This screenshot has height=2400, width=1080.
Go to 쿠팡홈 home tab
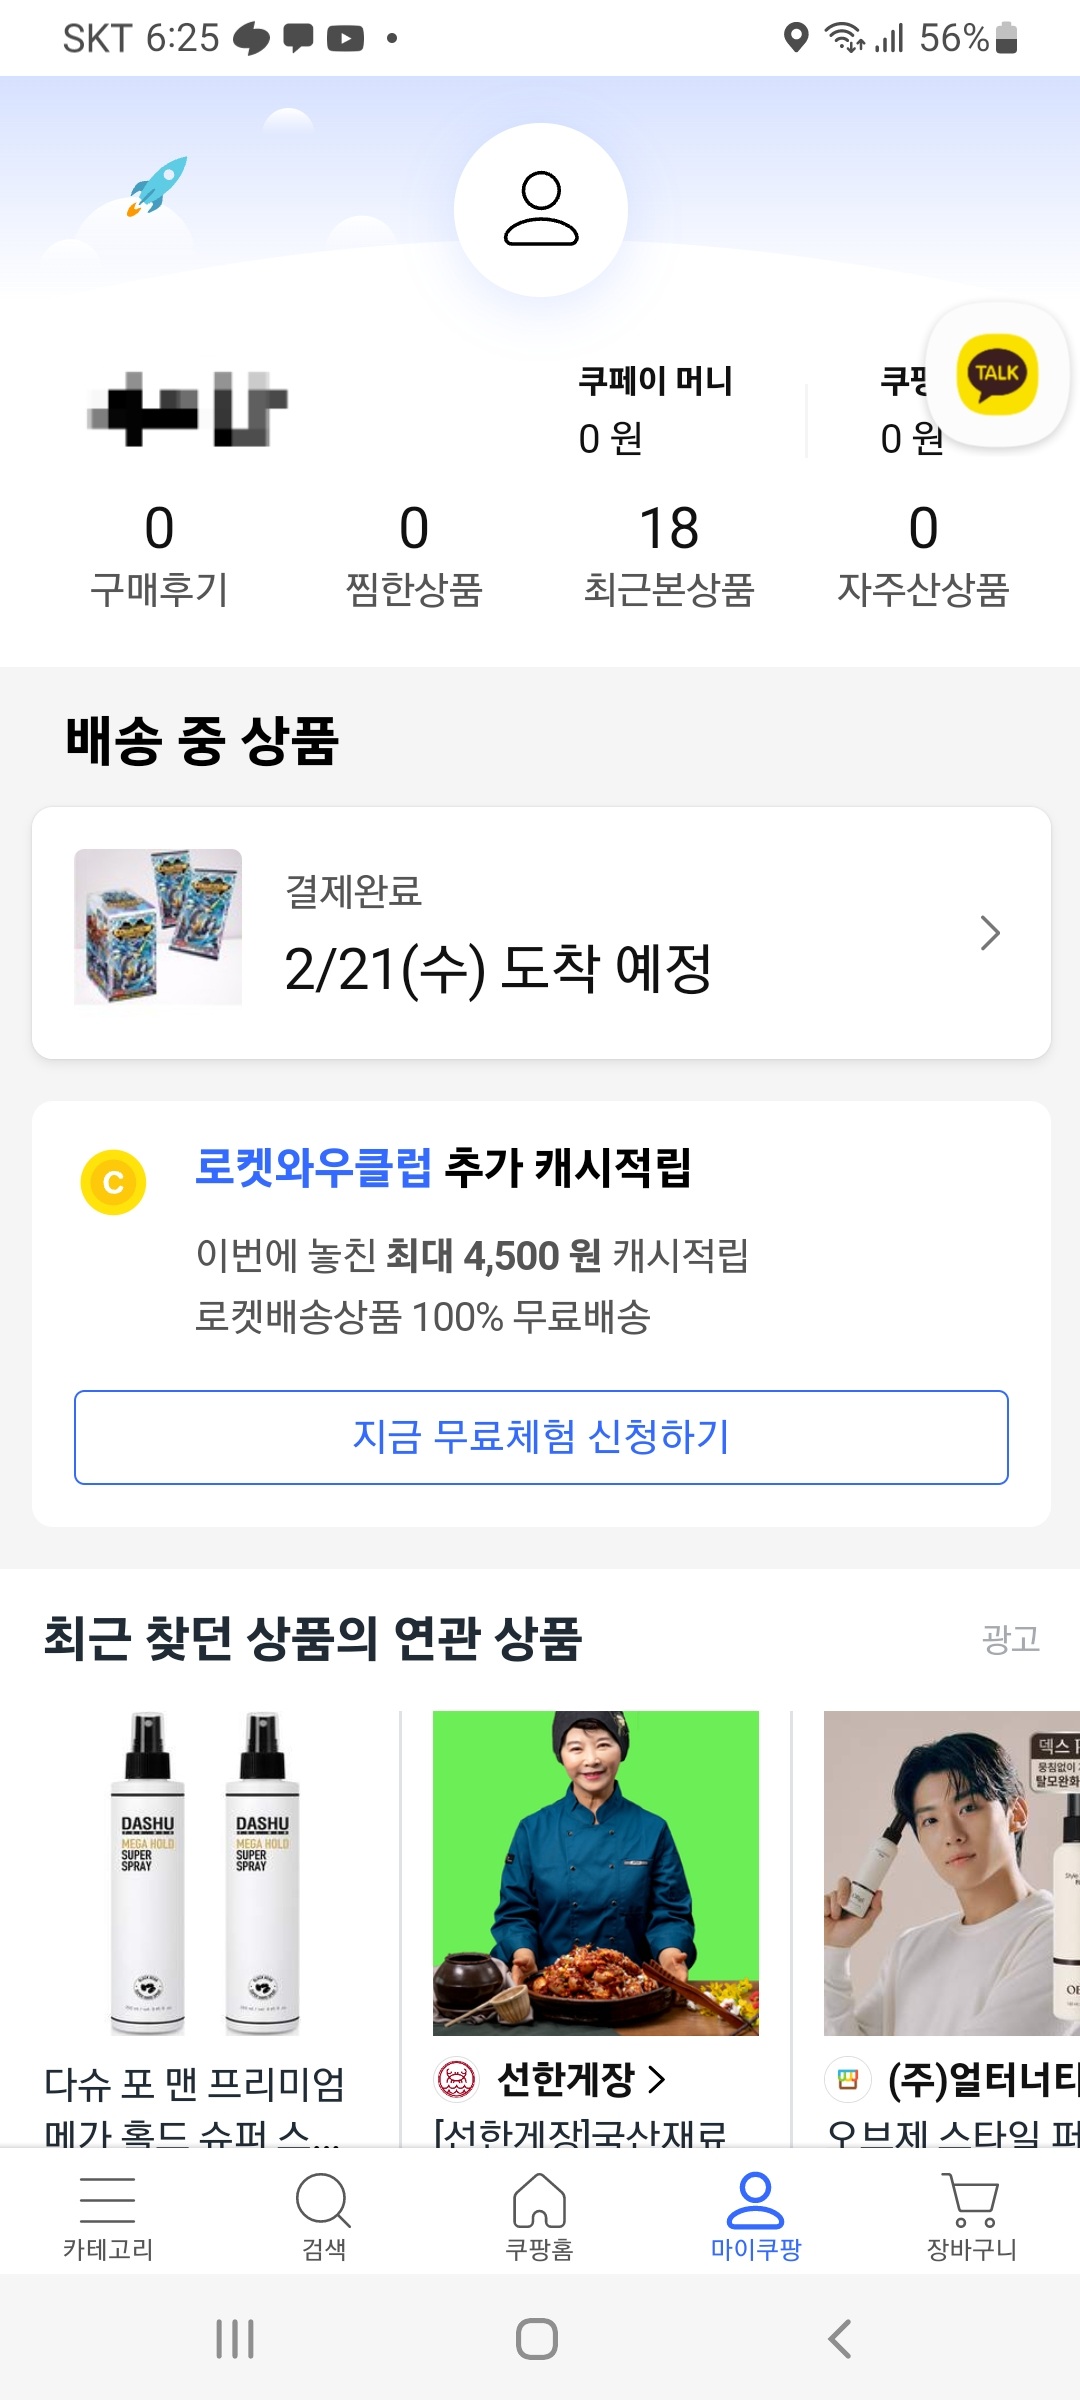(540, 2216)
